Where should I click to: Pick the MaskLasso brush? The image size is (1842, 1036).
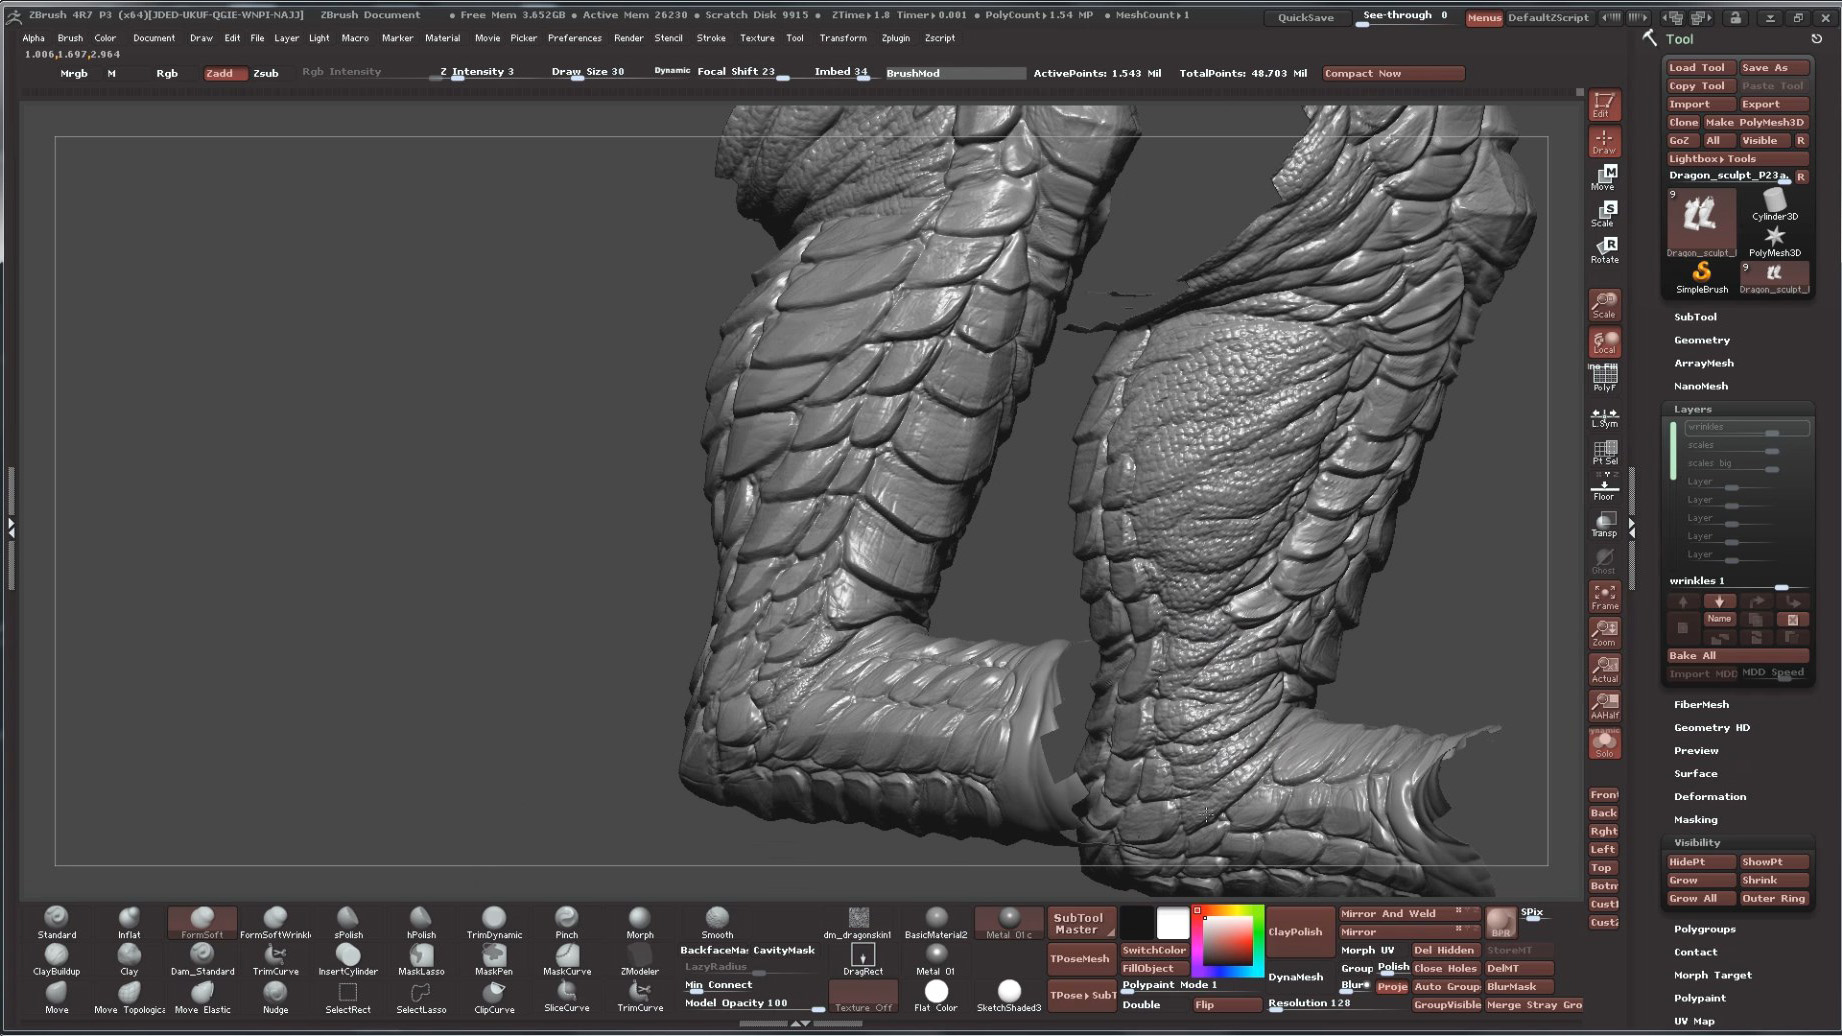click(421, 959)
